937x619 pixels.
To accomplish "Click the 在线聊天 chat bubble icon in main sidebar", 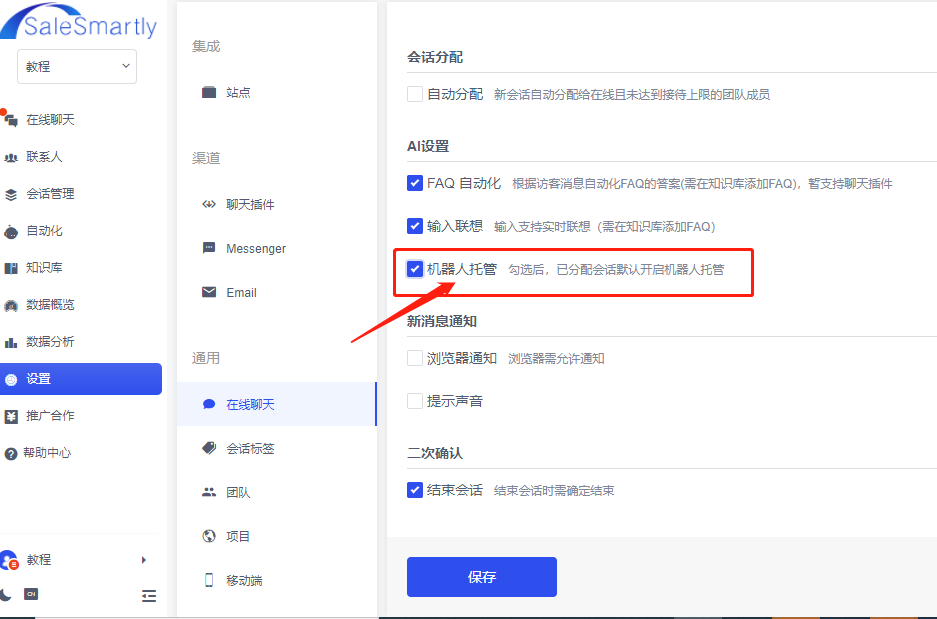I will (11, 119).
